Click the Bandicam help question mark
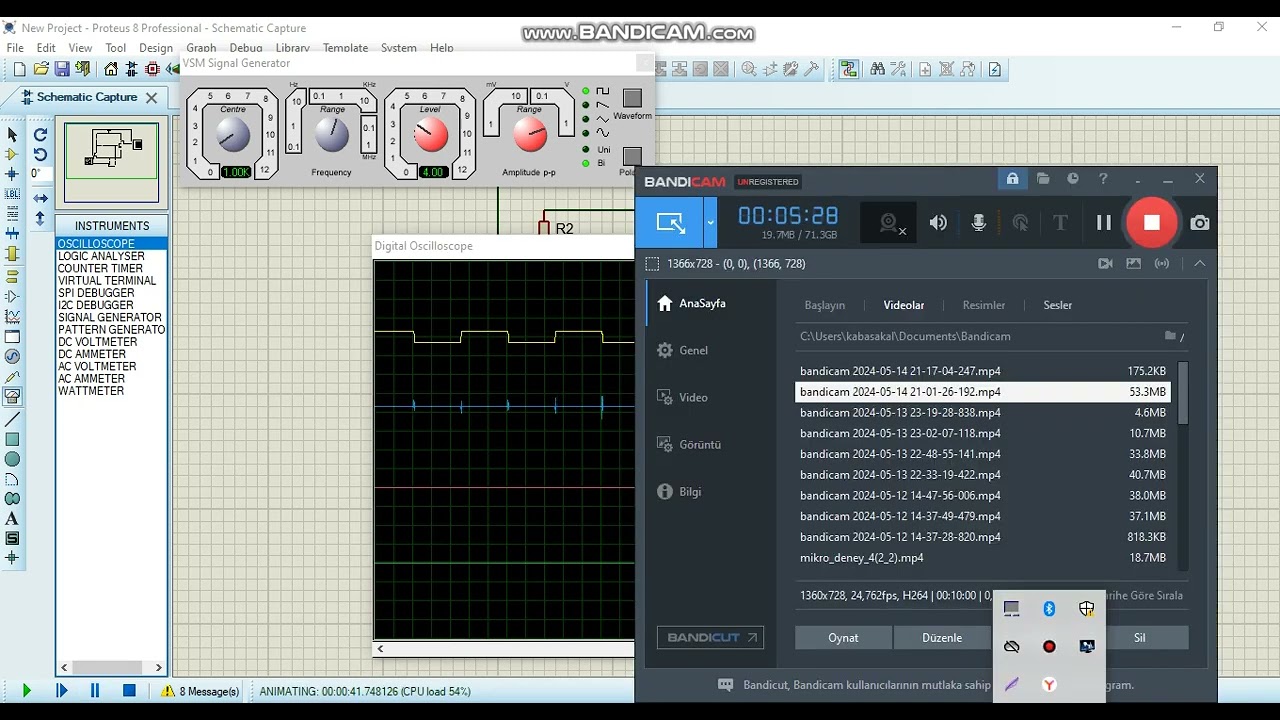The width and height of the screenshot is (1280, 720). coord(1103,179)
